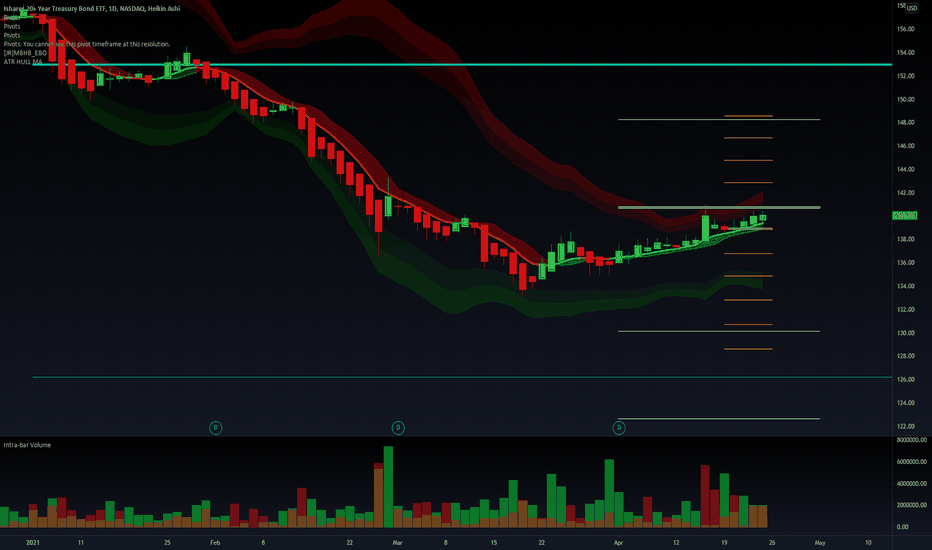This screenshot has width=932, height=550.
Task: Click the 130.00 price axis label
Action: [906, 333]
